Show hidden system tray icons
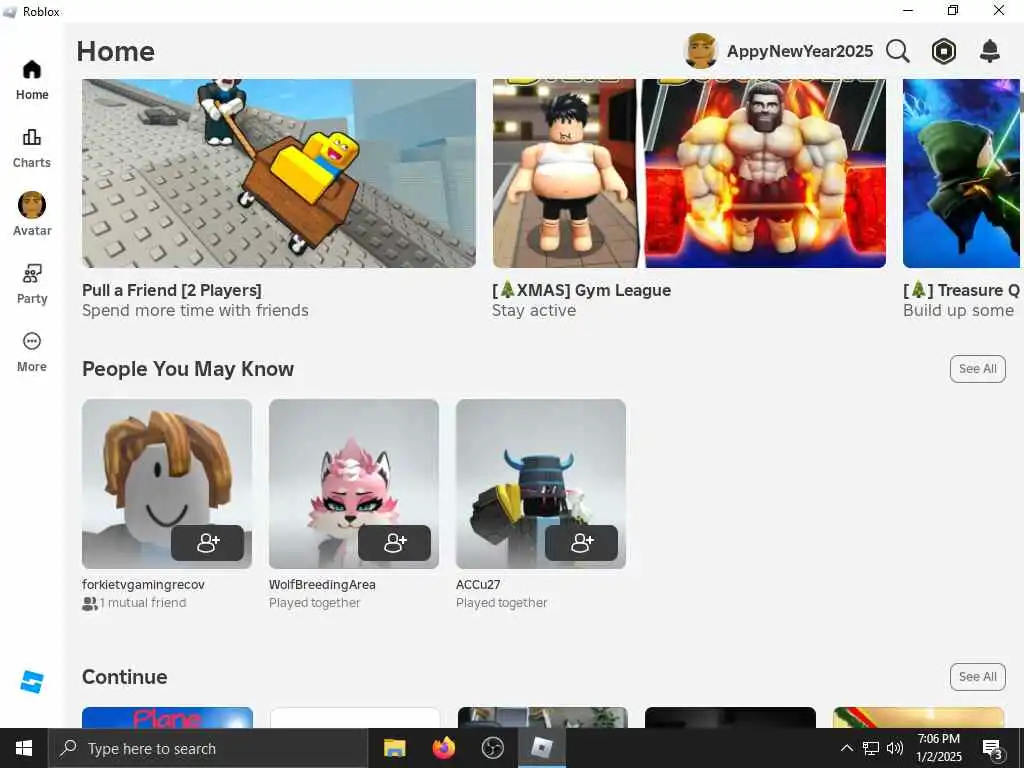Viewport: 1024px width, 768px height. tap(846, 748)
